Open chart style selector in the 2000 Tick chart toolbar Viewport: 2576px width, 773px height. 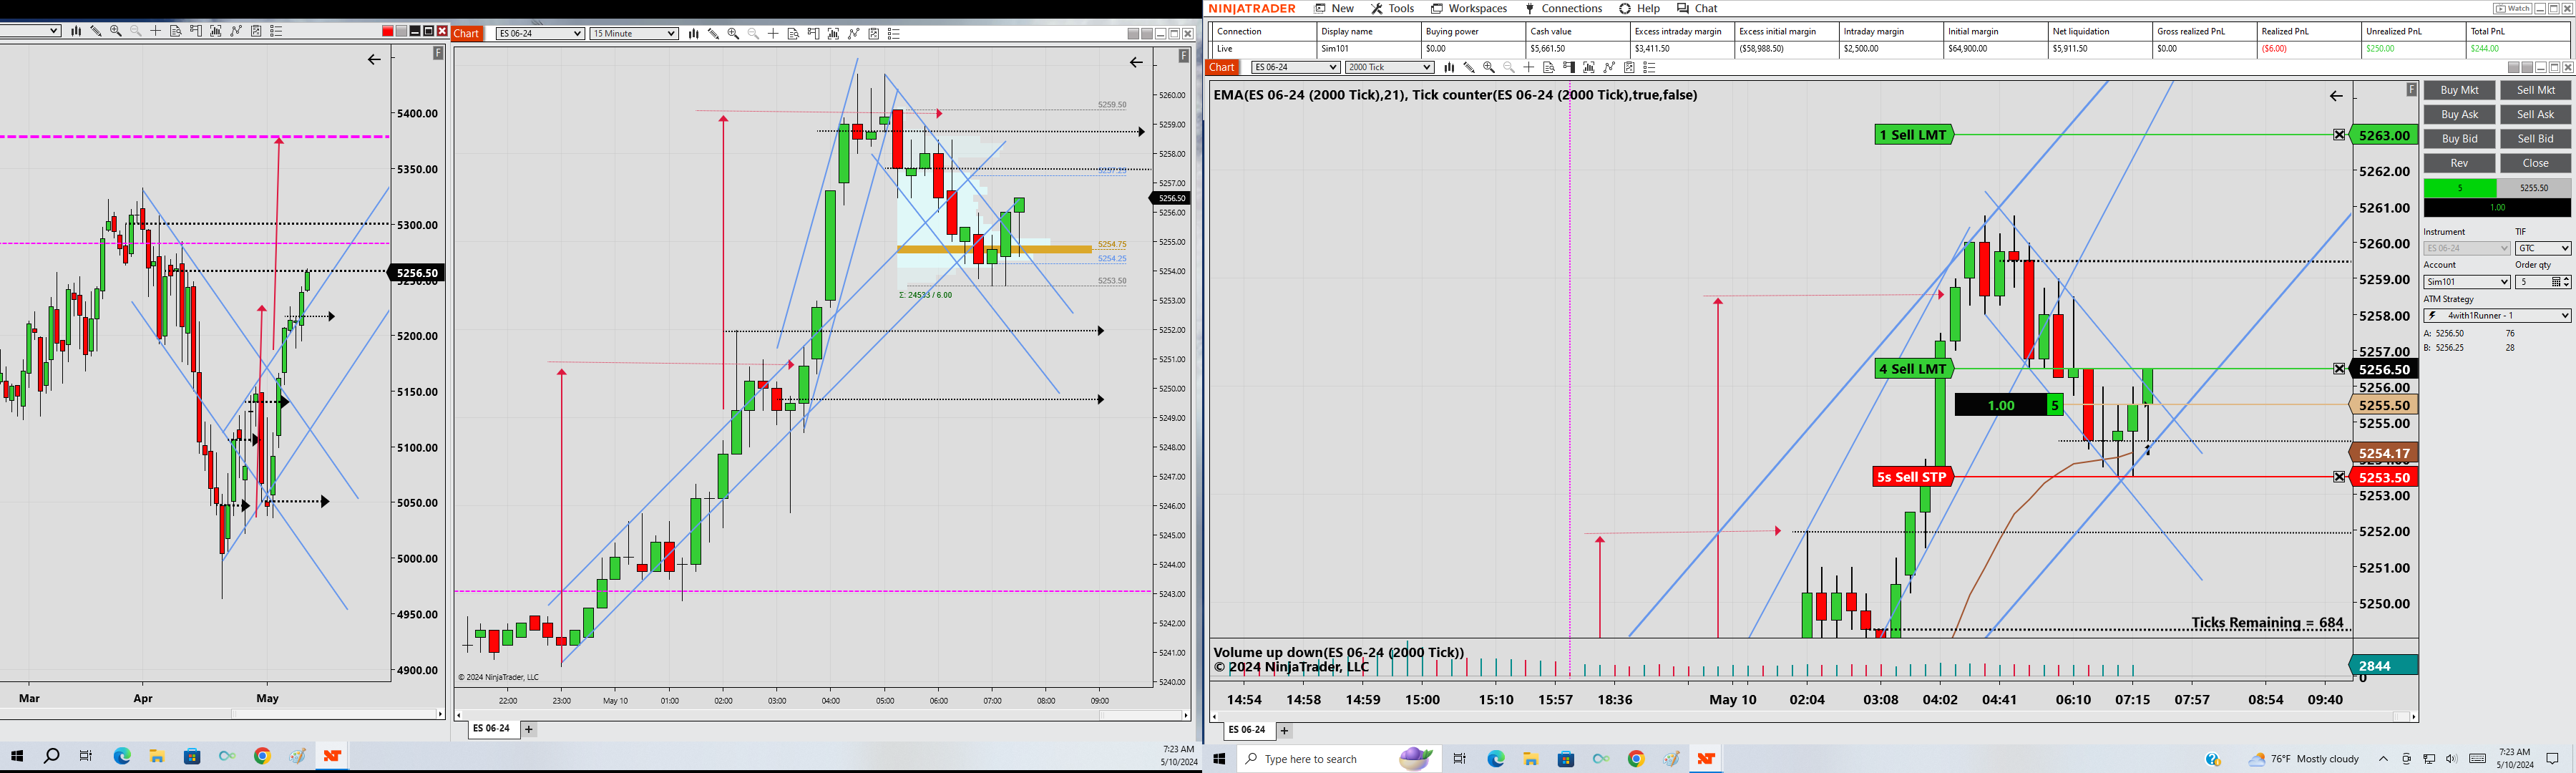[x=1449, y=67]
